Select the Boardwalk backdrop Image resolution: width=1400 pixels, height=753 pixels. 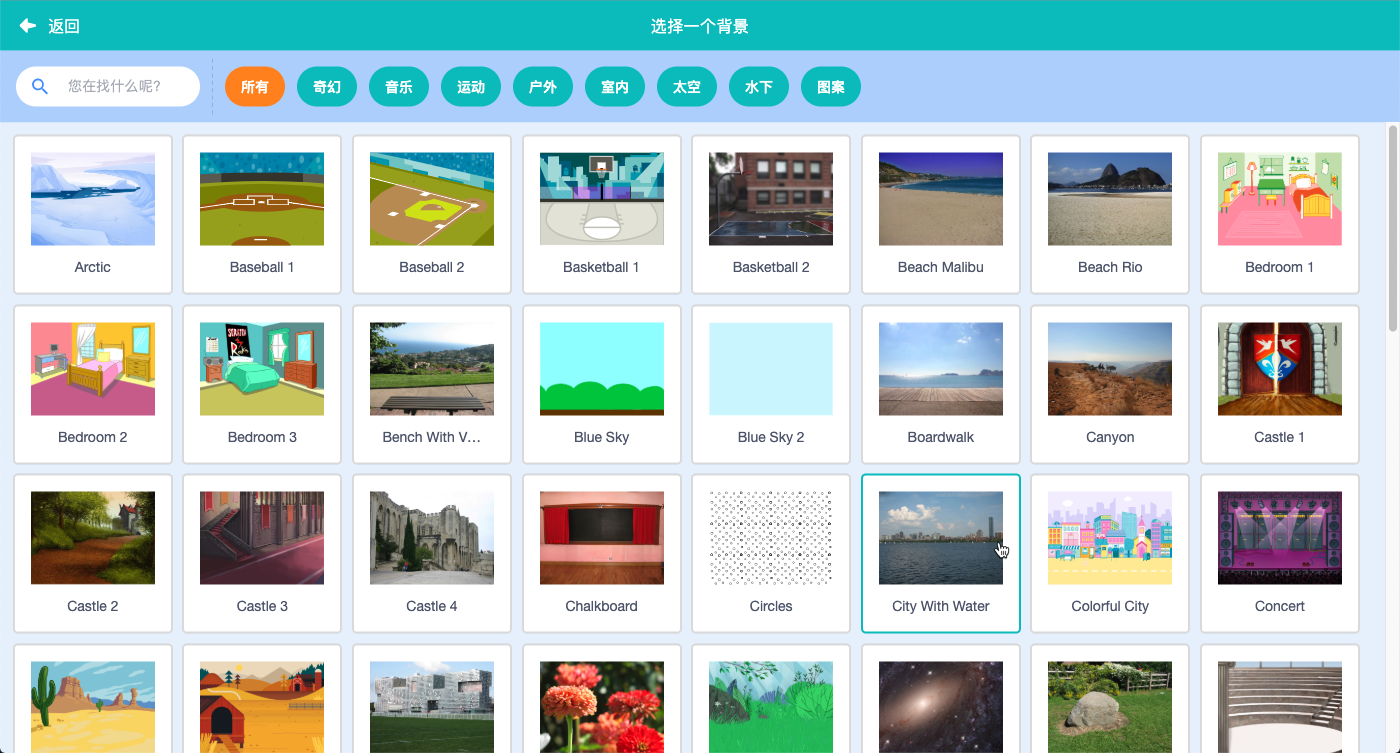941,384
